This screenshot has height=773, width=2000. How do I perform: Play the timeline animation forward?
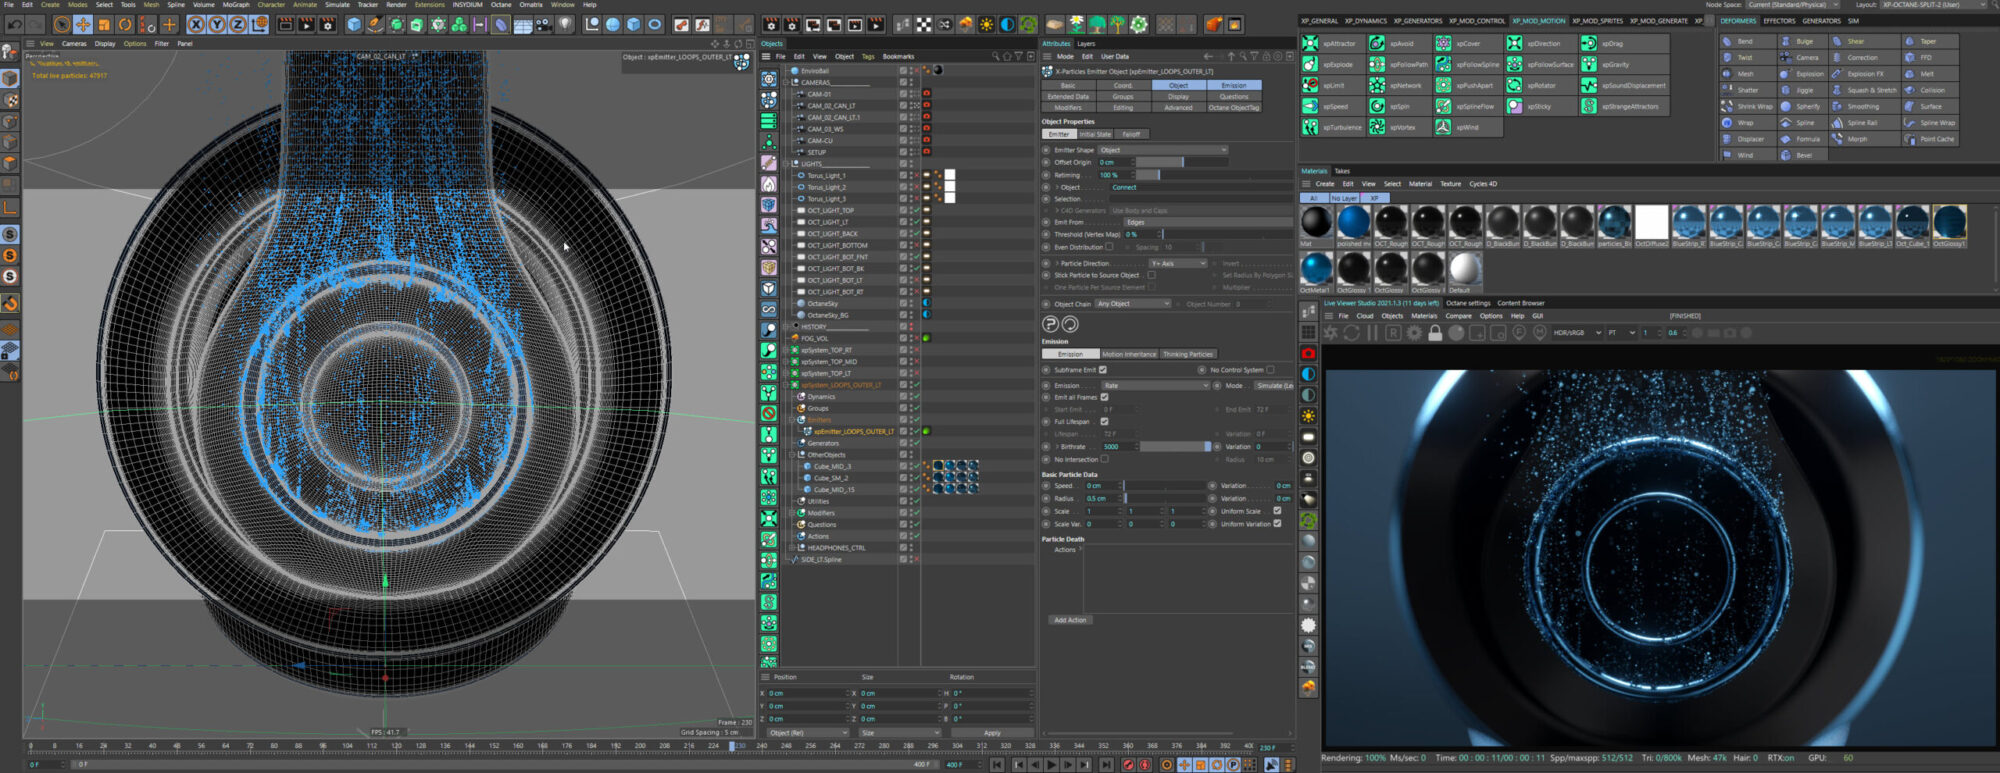1051,765
